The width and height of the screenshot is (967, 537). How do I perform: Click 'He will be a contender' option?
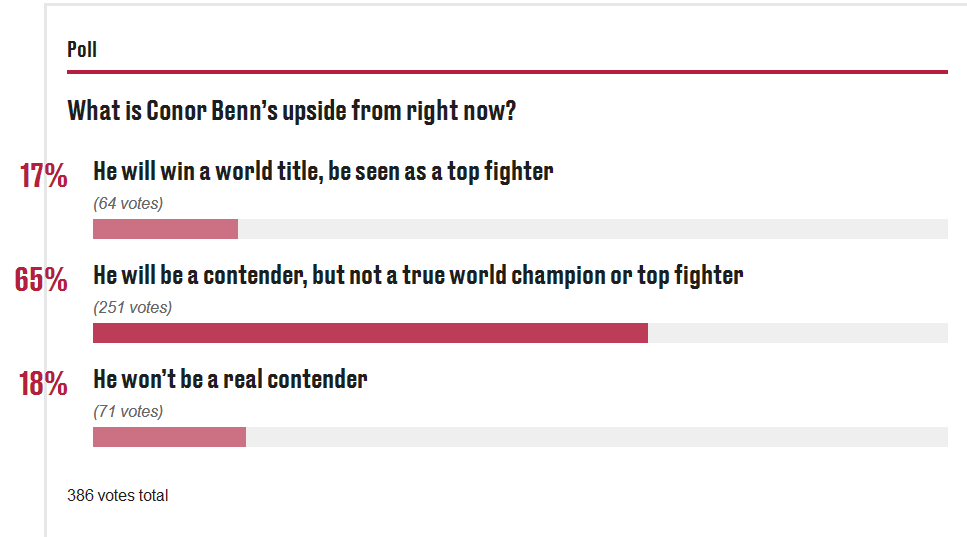418,276
